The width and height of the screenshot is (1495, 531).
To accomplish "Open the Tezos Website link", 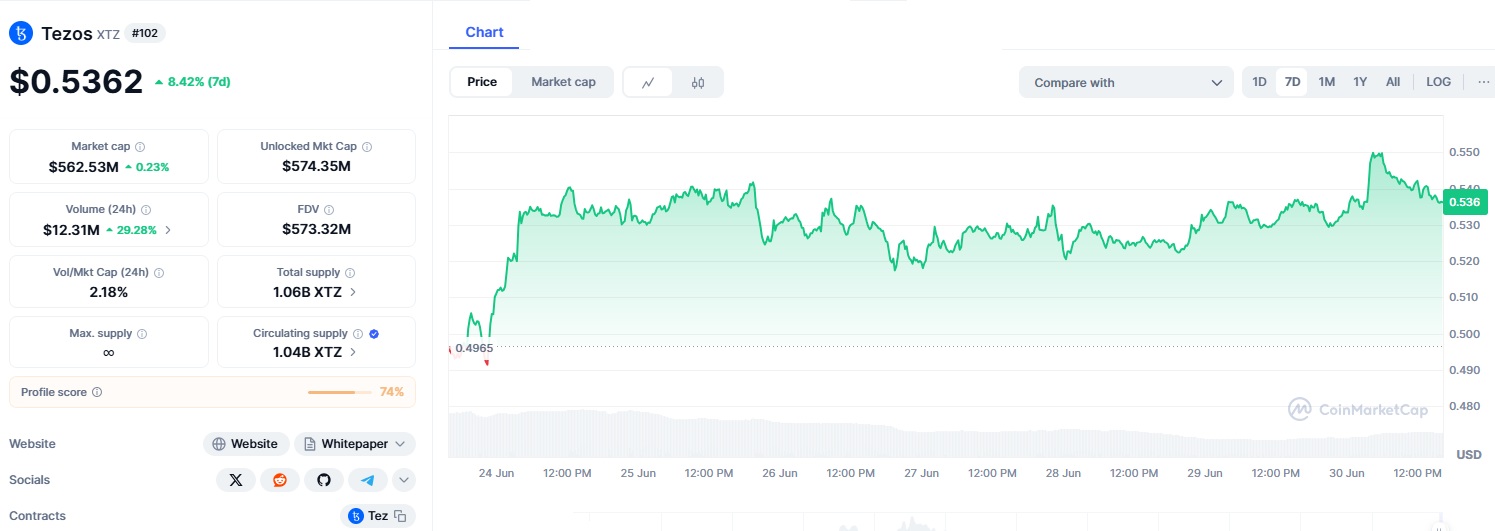I will [x=246, y=444].
